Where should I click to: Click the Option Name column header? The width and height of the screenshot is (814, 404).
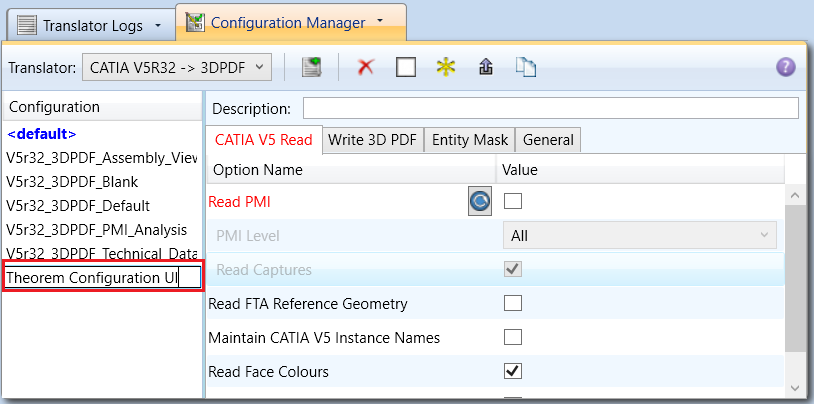click(351, 170)
